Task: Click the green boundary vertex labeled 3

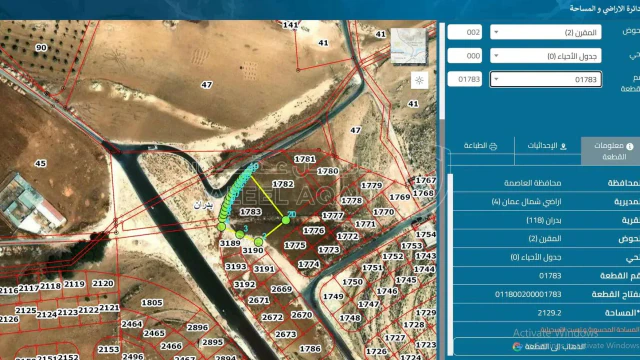Action: point(240,234)
